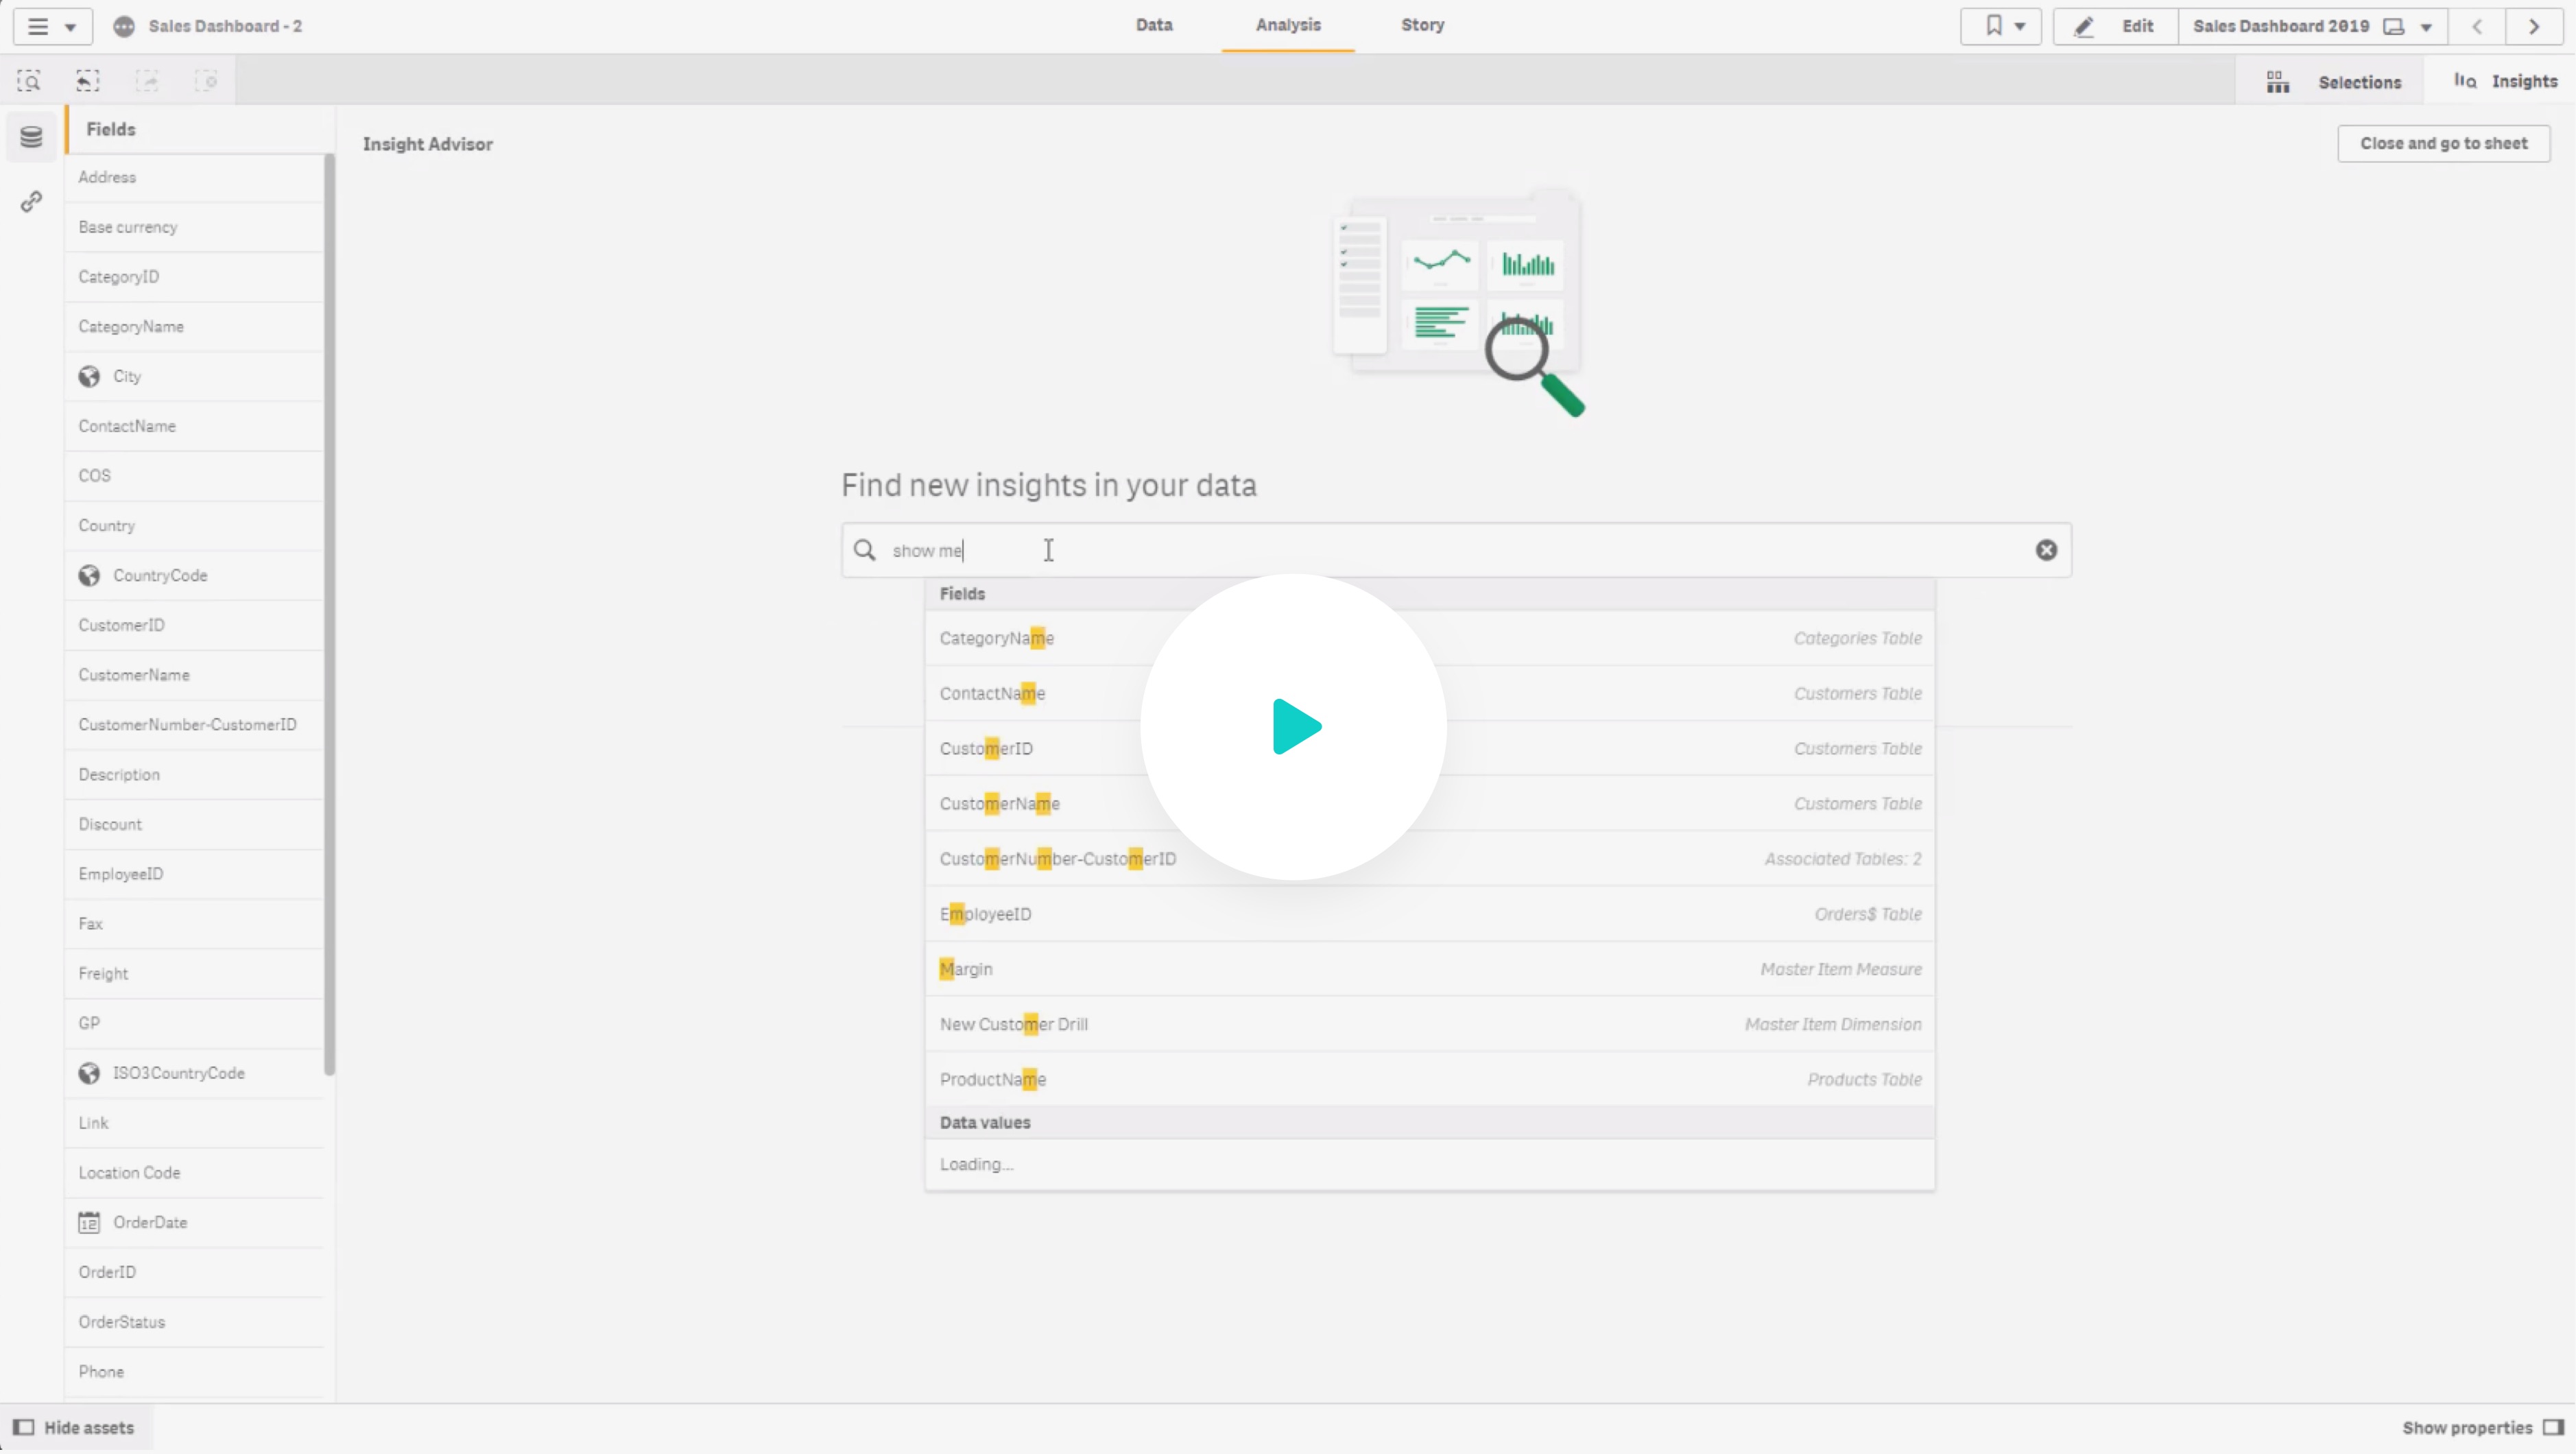
Task: Switch to the Story tab
Action: 1422,25
